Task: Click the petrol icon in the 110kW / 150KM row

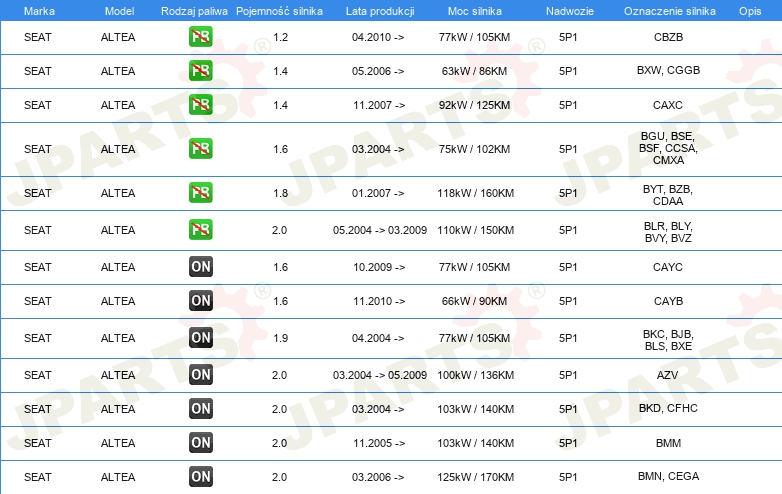Action: (200, 229)
